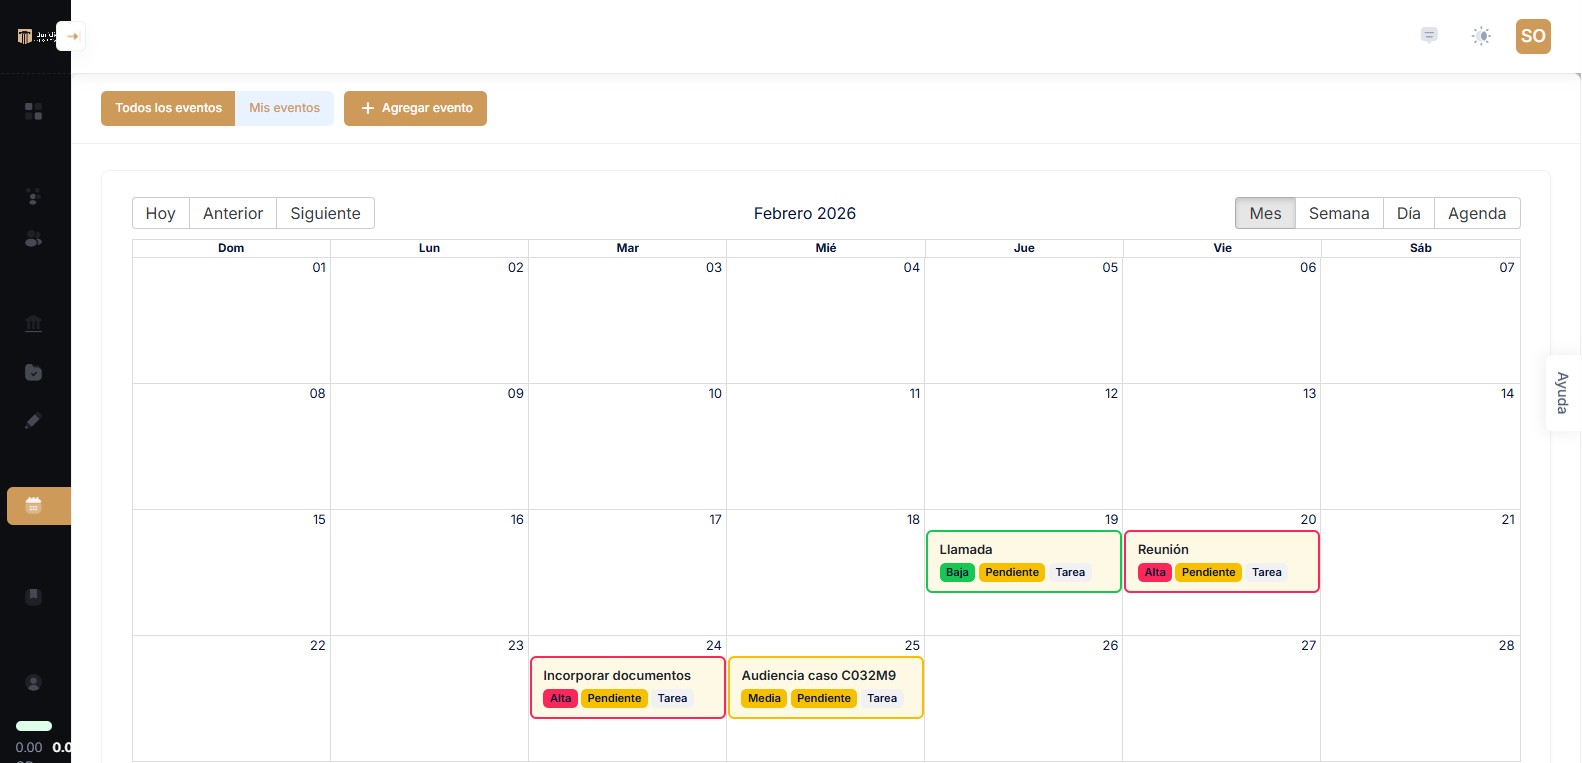Switch to Agenda calendar view
The image size is (1582, 763).
1476,213
